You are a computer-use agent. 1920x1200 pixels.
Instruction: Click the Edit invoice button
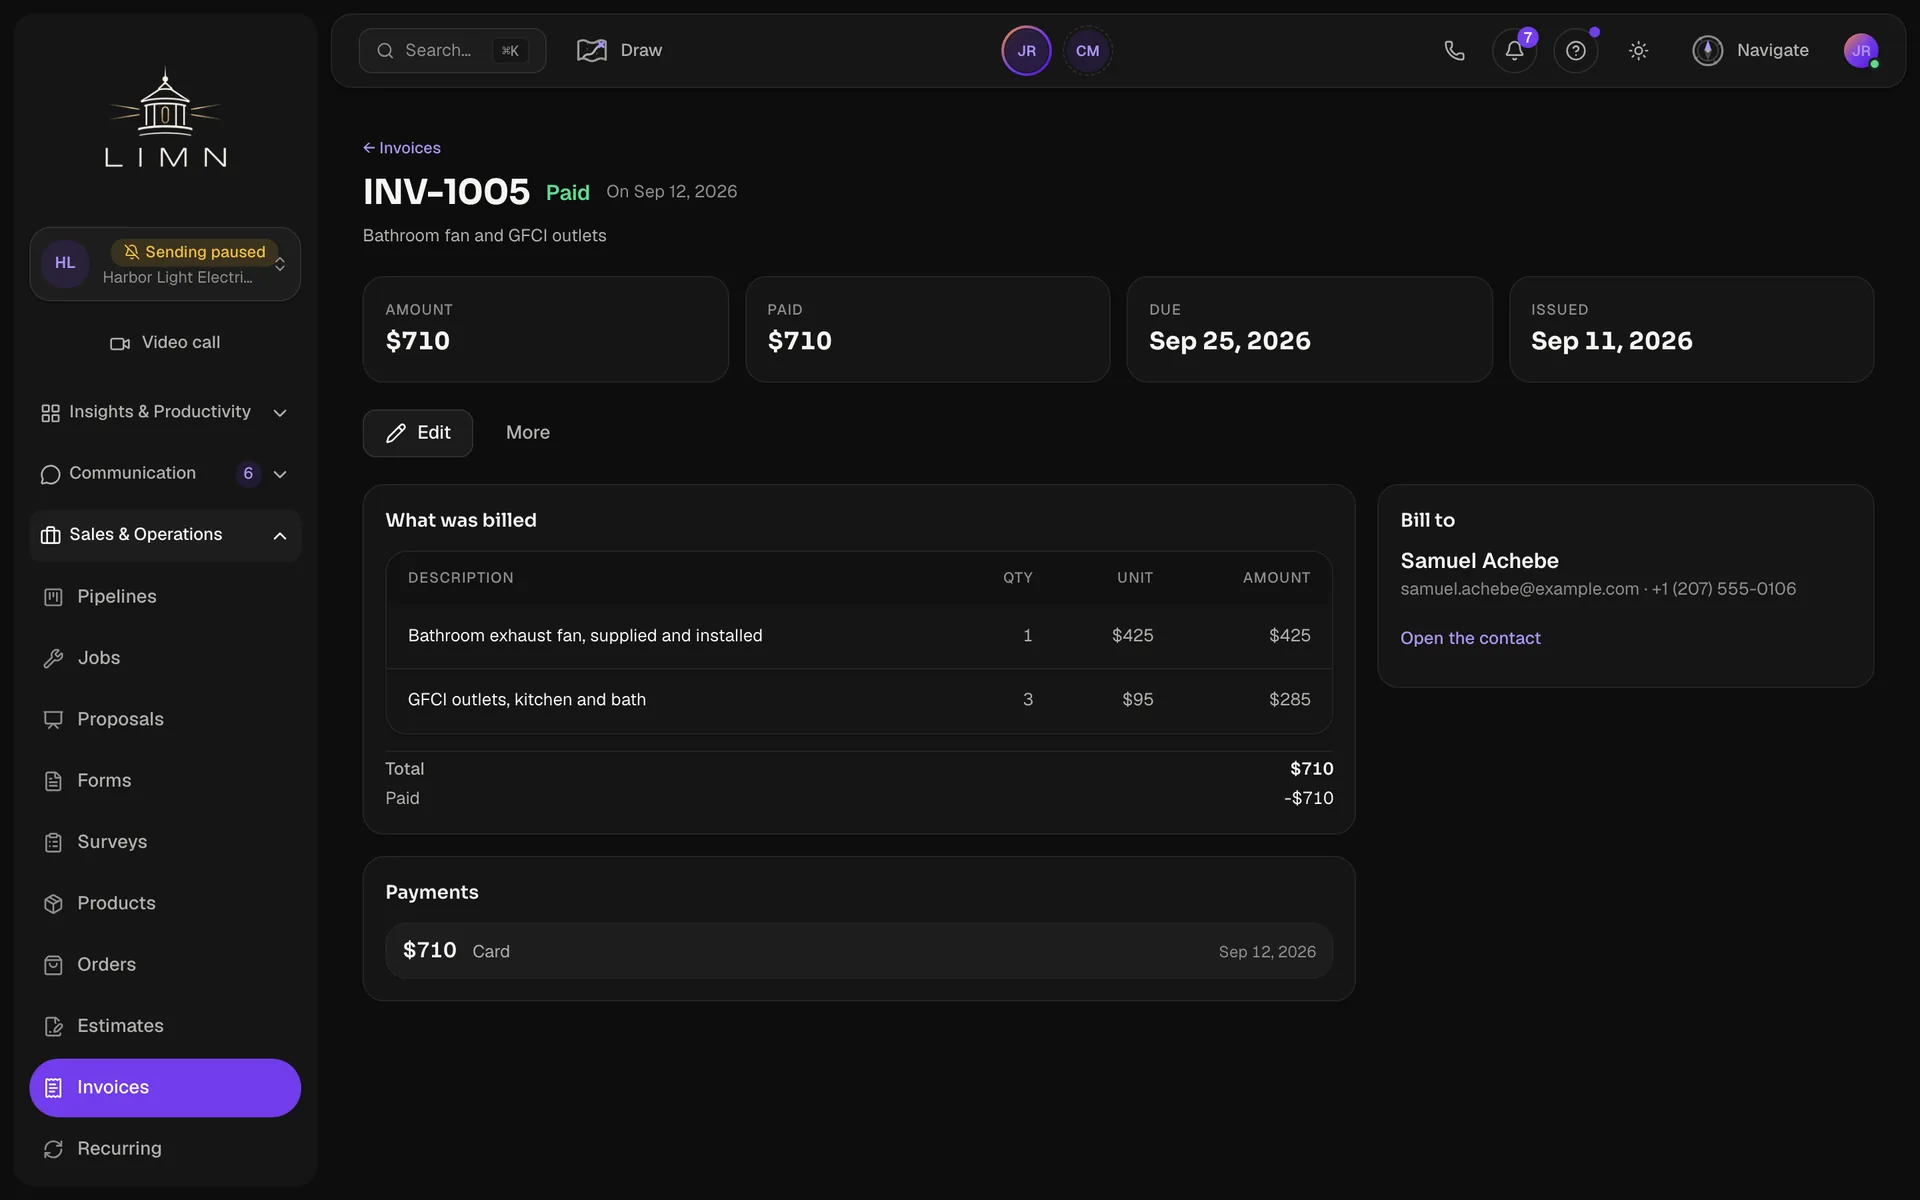tap(418, 433)
